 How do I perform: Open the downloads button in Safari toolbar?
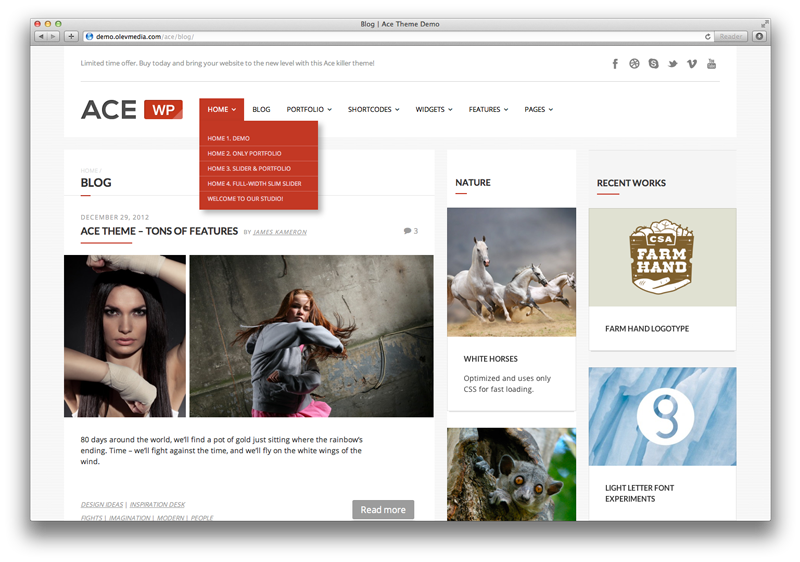(x=759, y=37)
